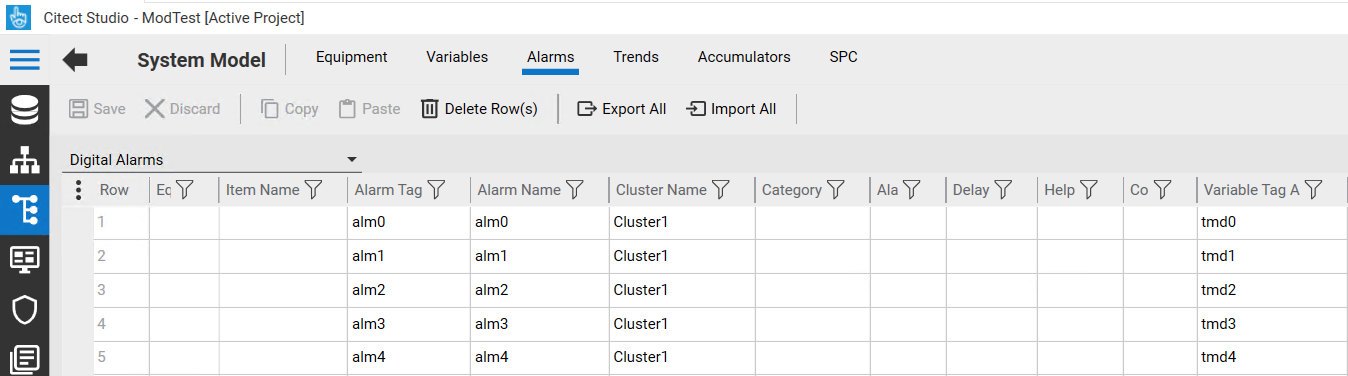Screen dimensions: 1348x376
Task: Click the Delete Row(s) button
Action: click(x=479, y=109)
